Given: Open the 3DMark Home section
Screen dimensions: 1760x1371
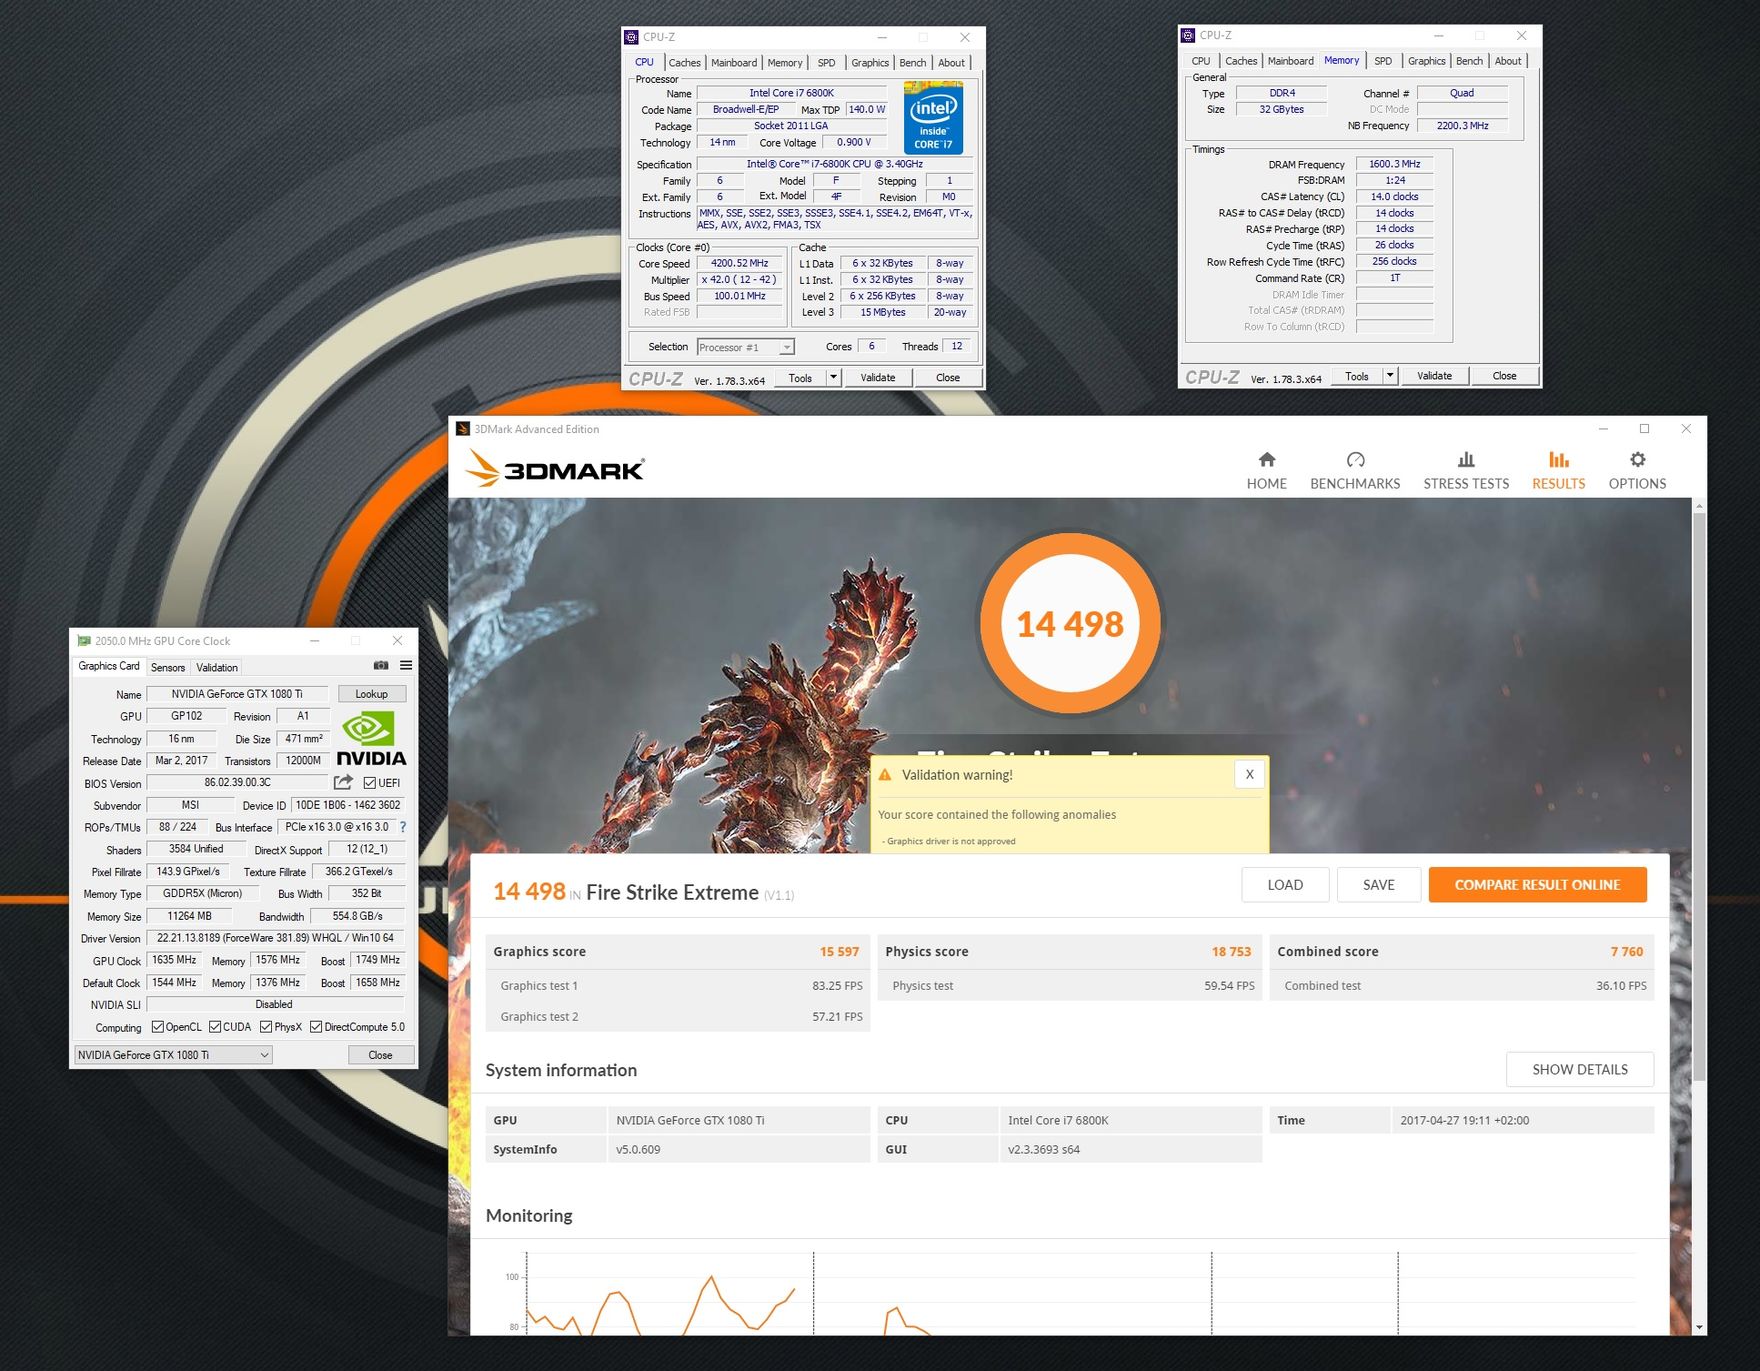Looking at the screenshot, I should [1266, 470].
